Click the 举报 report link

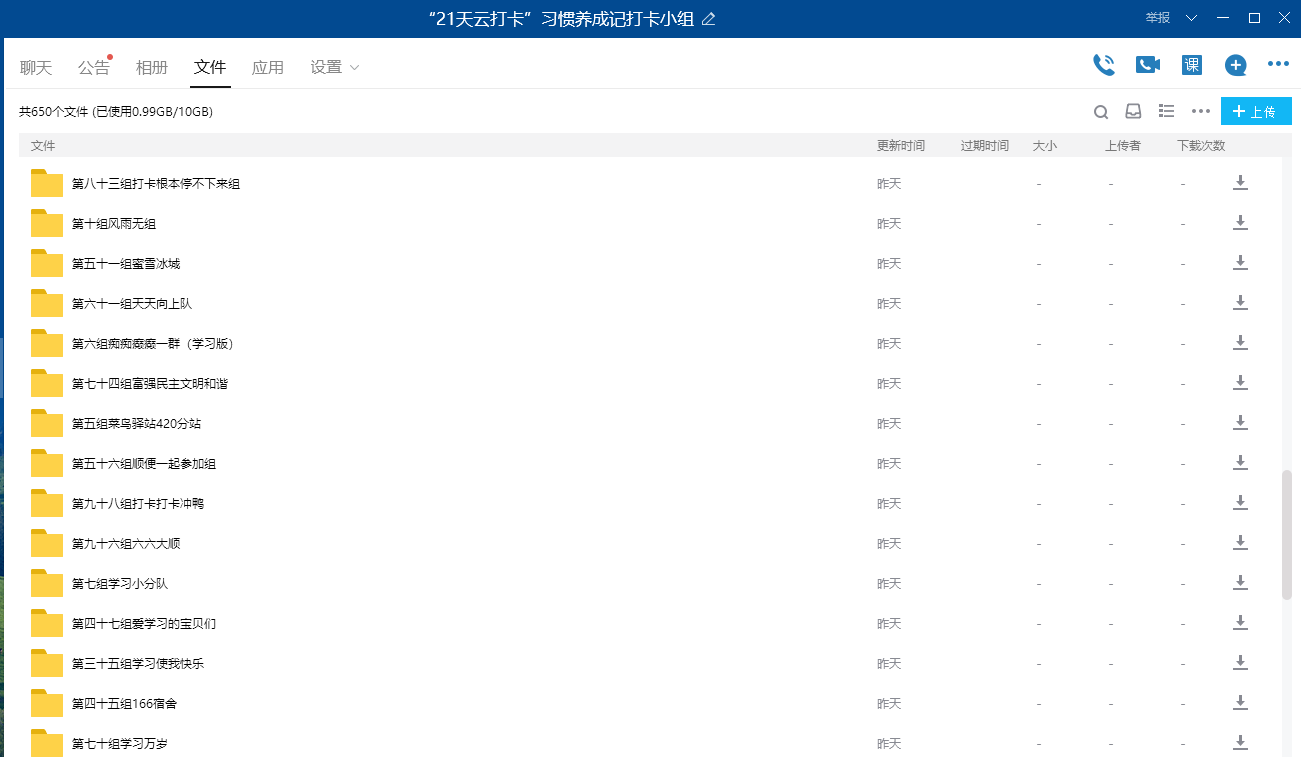1158,18
